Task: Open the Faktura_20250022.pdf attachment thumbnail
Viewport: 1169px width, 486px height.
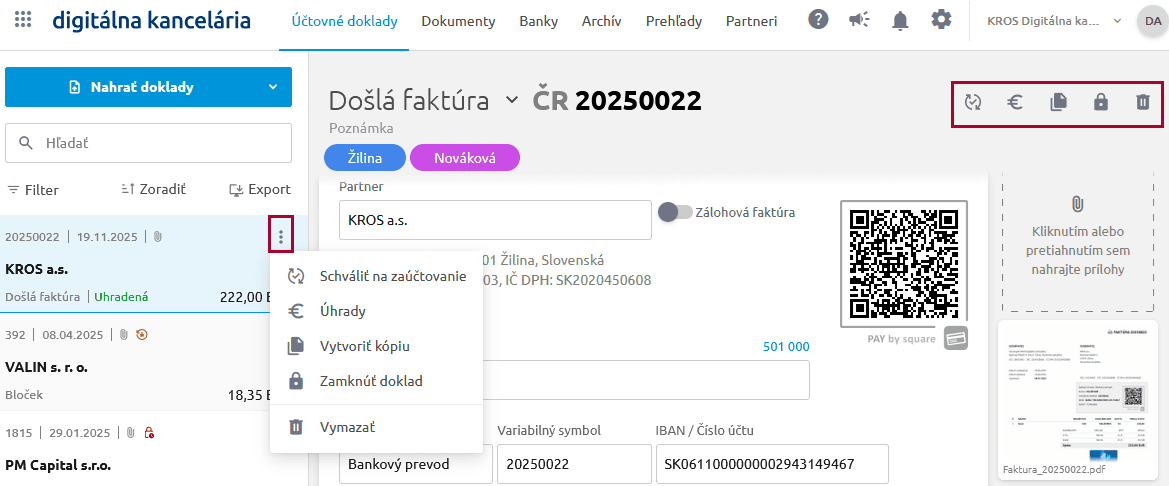Action: pos(1077,395)
